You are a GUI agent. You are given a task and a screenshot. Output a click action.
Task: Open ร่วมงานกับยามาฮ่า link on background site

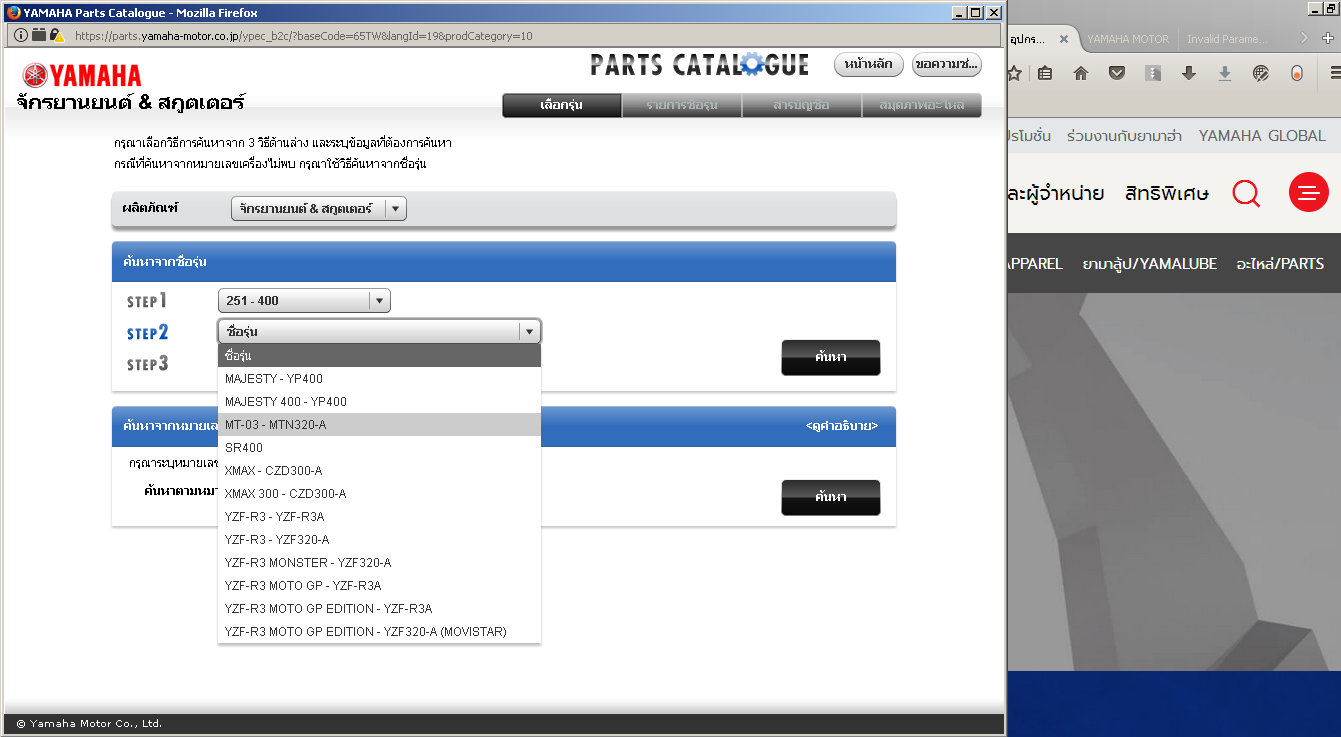click(x=1125, y=135)
